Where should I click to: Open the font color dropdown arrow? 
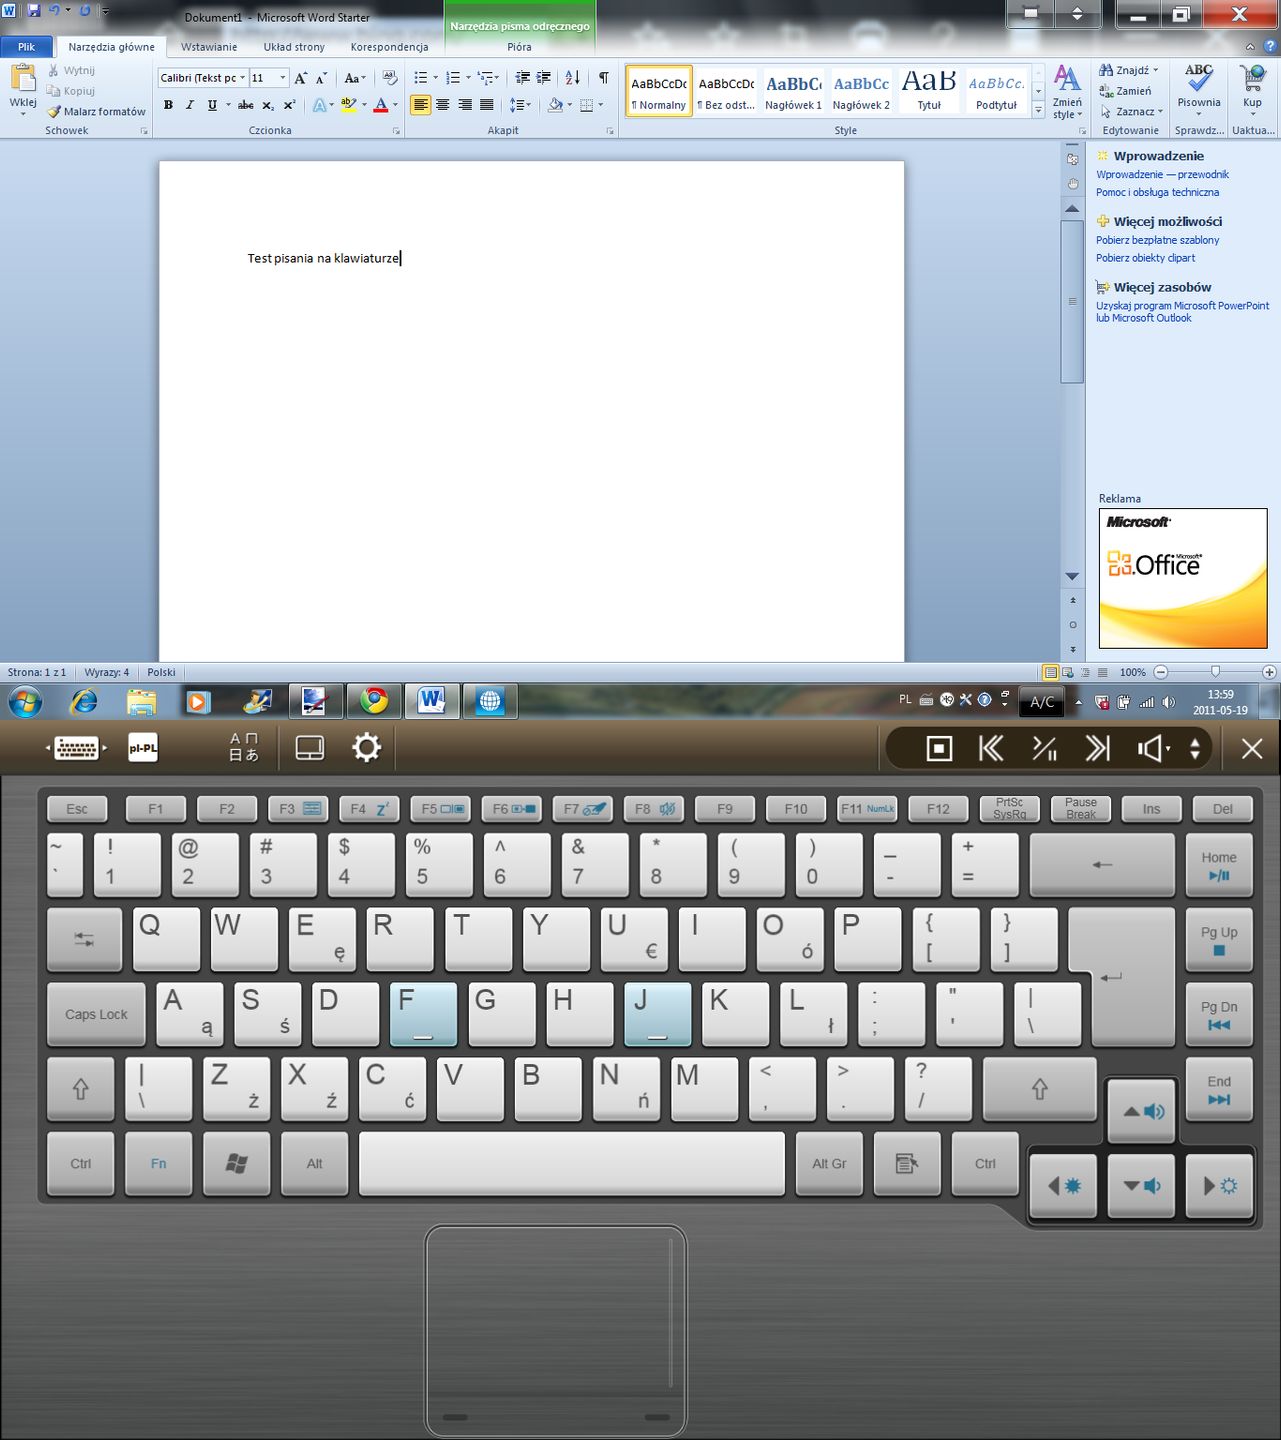(x=395, y=105)
